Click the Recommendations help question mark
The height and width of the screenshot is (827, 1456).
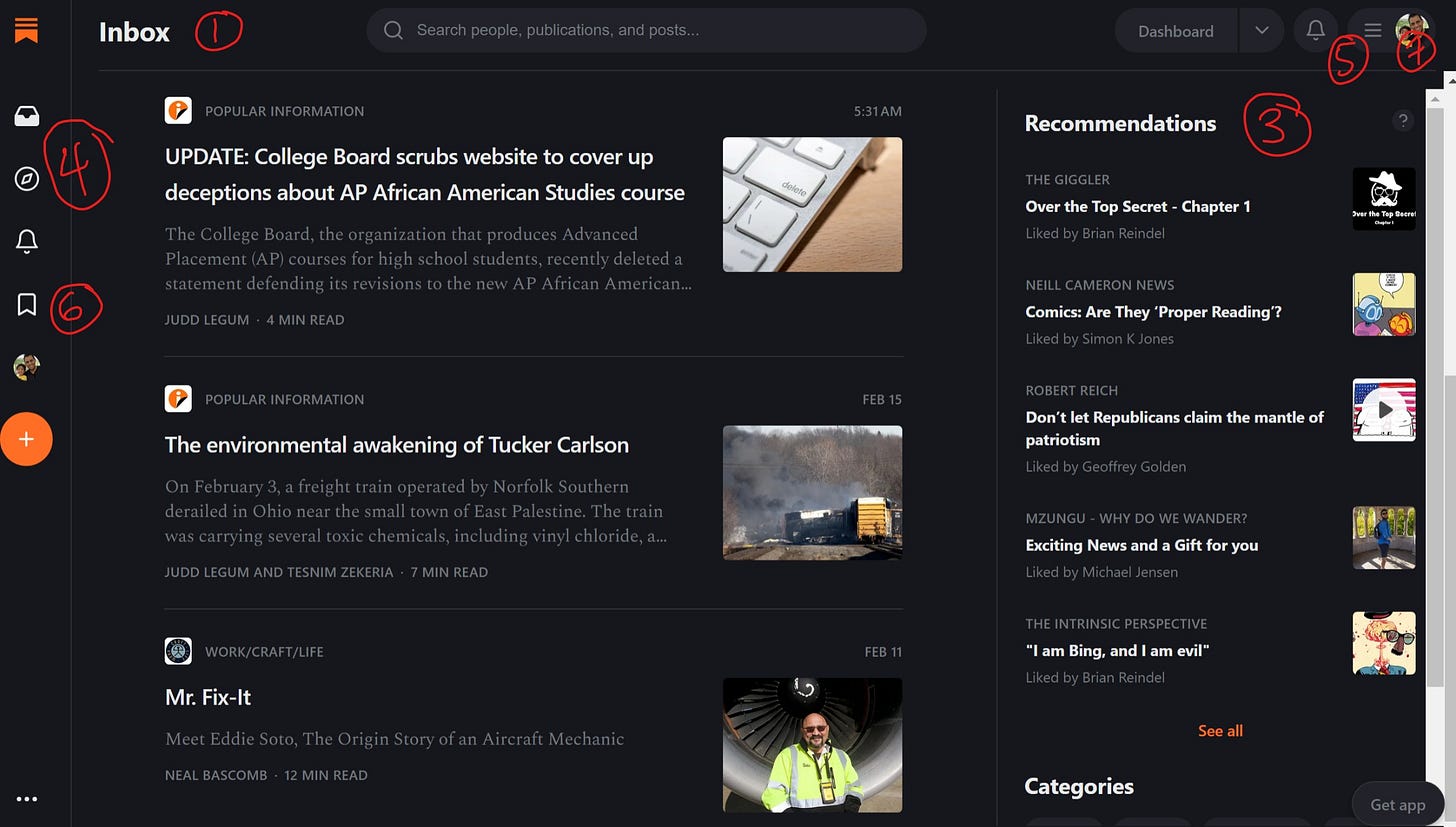pyautogui.click(x=1403, y=121)
